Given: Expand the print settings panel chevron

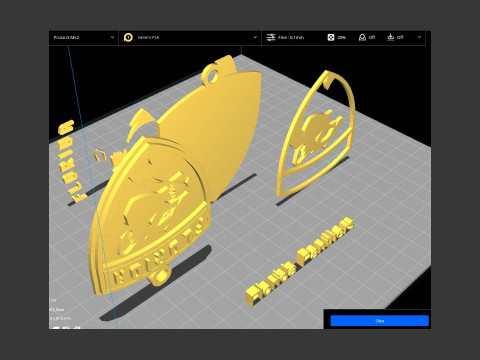Looking at the screenshot, I should pos(419,37).
